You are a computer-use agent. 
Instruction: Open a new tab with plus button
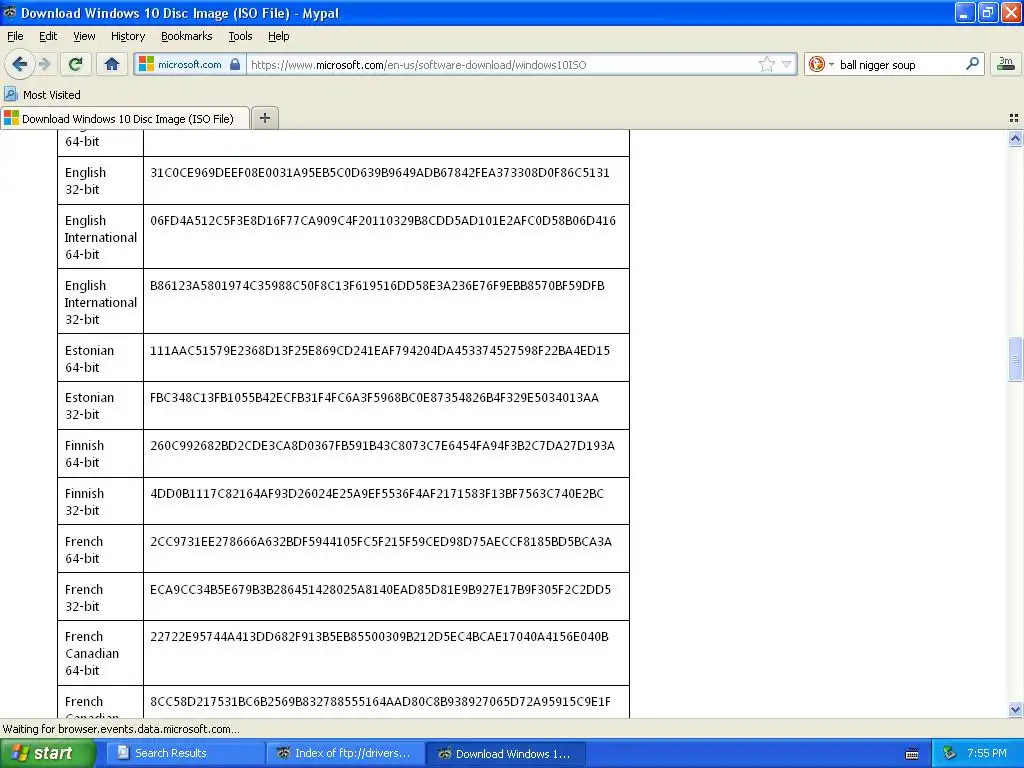pyautogui.click(x=264, y=118)
